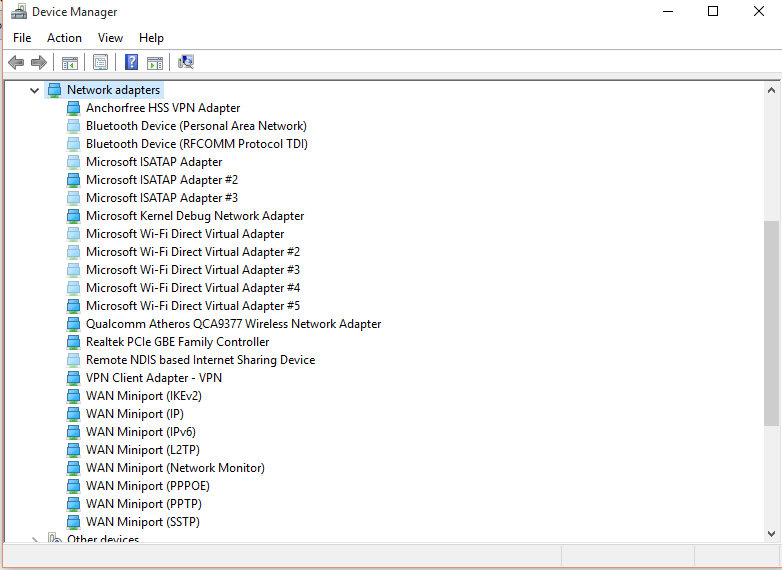Click icon beside WAN Miniport (SSTP)
The width and height of the screenshot is (782, 570).
[x=73, y=522]
